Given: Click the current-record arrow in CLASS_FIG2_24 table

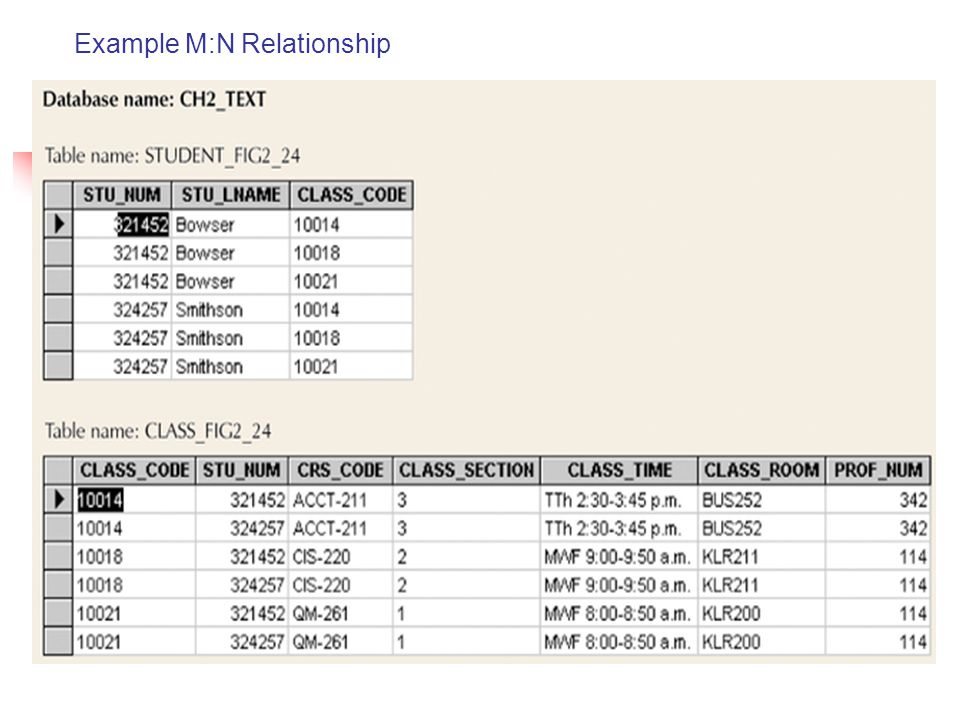Looking at the screenshot, I should pyautogui.click(x=59, y=500).
